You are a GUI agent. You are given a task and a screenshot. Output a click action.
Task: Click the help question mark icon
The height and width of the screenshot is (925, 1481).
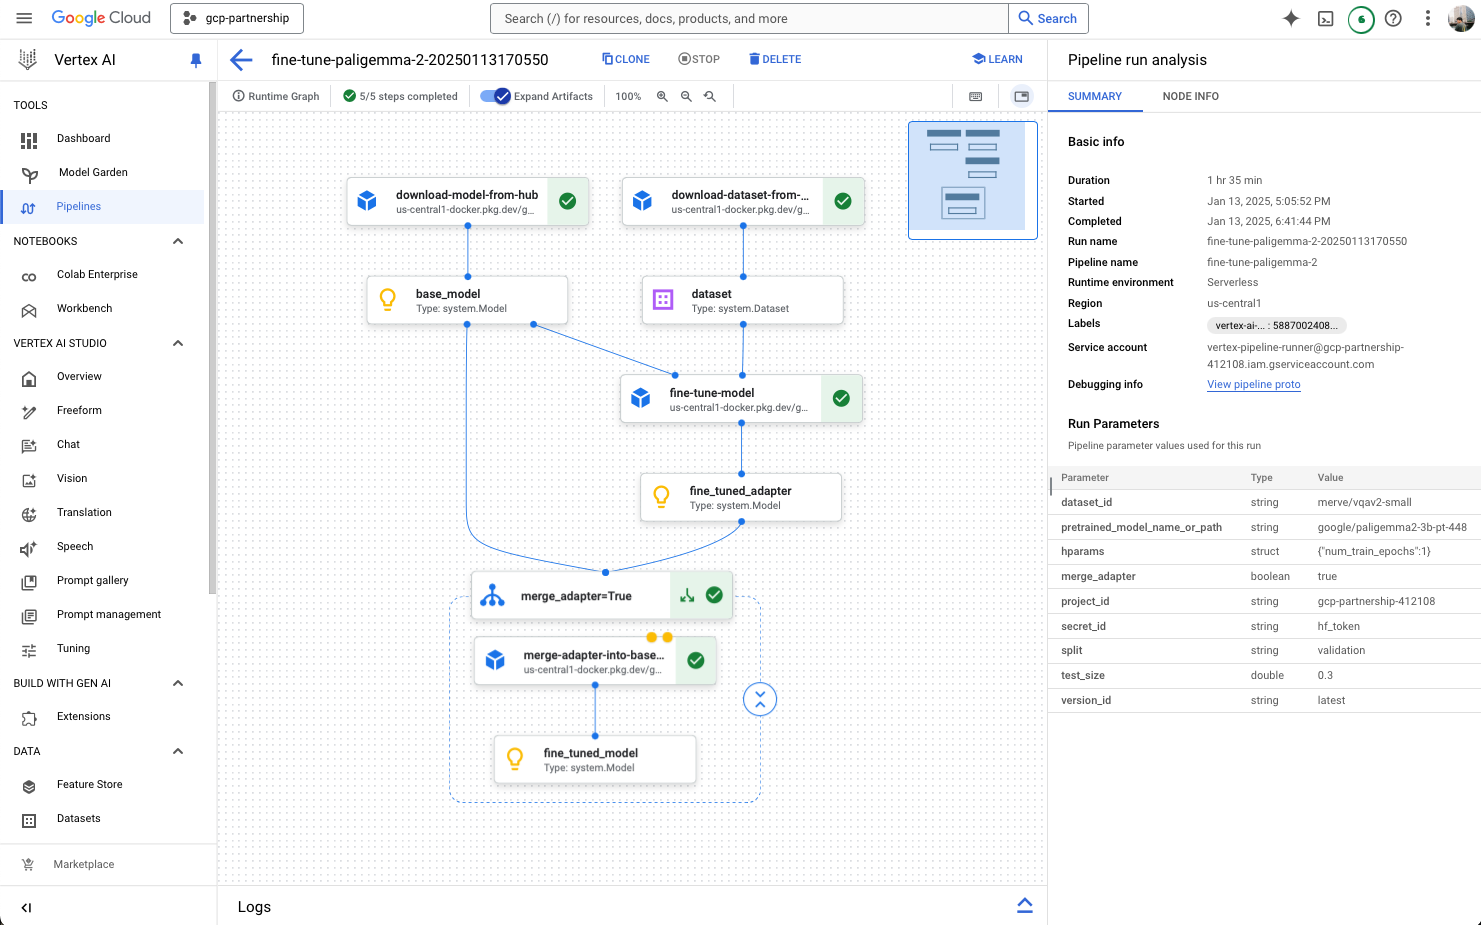1393,18
